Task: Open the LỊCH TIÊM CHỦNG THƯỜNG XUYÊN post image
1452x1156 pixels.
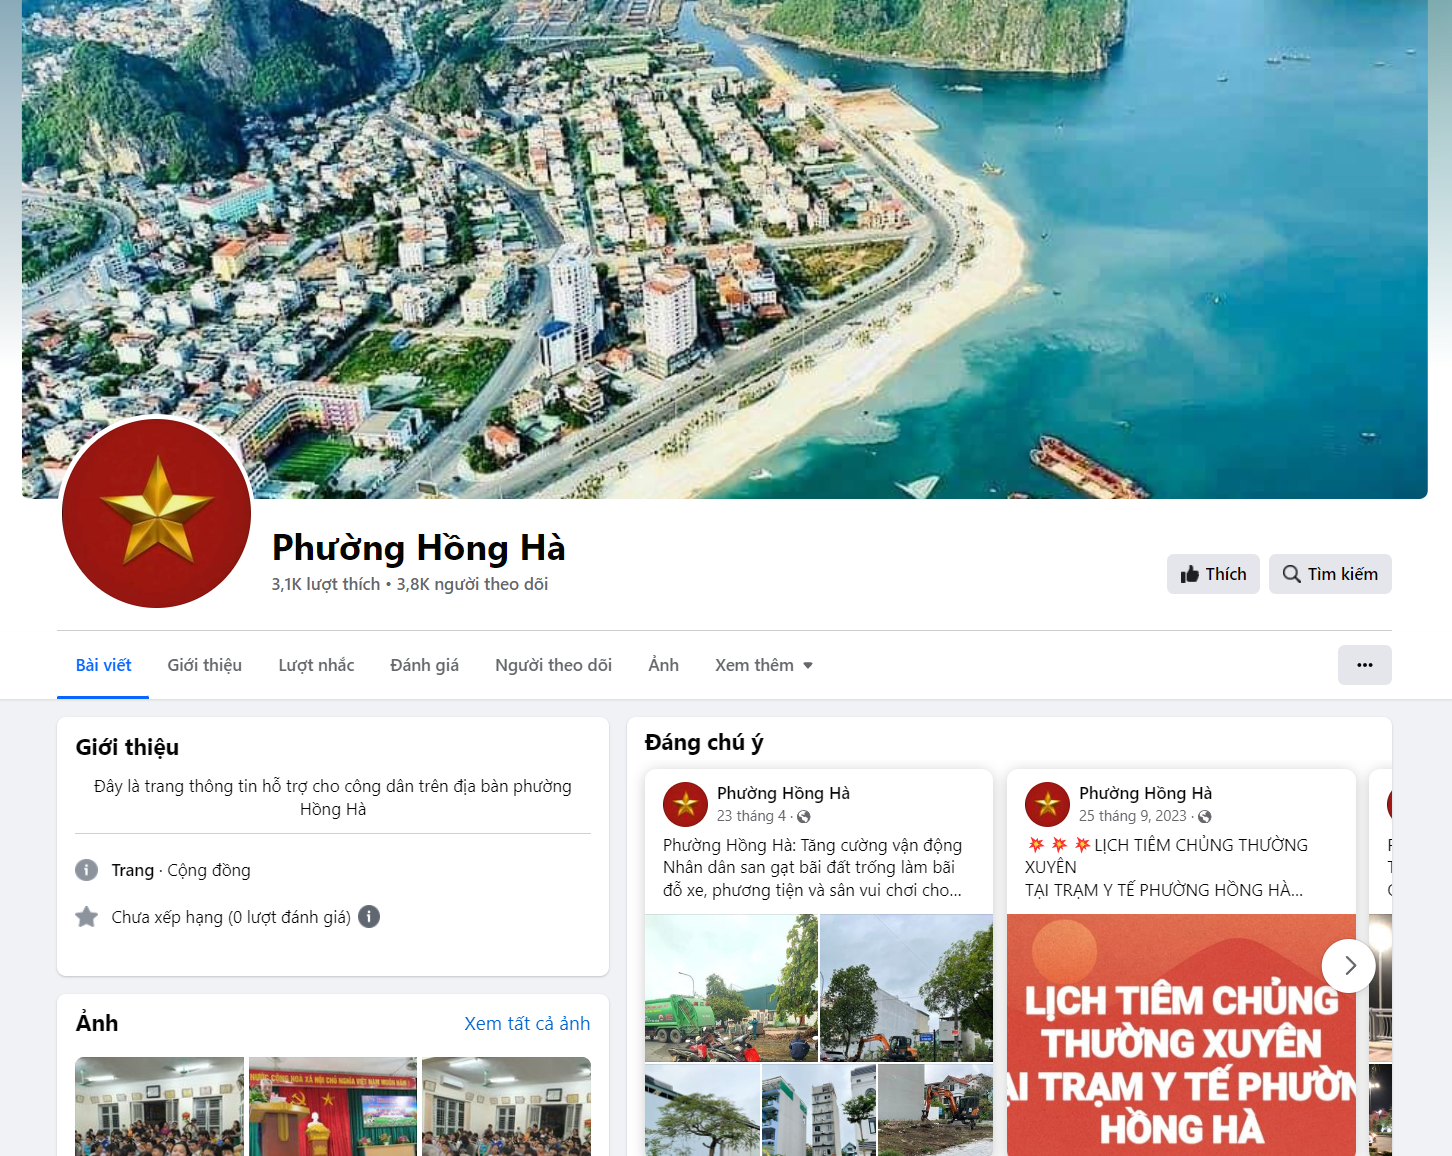Action: tap(1181, 1035)
